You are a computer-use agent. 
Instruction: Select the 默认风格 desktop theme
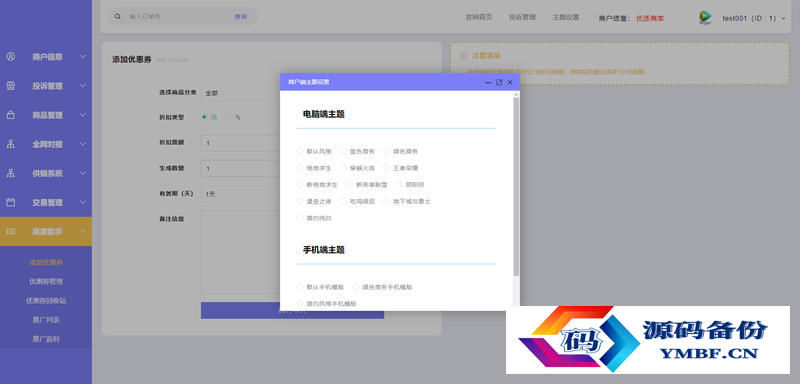tap(300, 151)
